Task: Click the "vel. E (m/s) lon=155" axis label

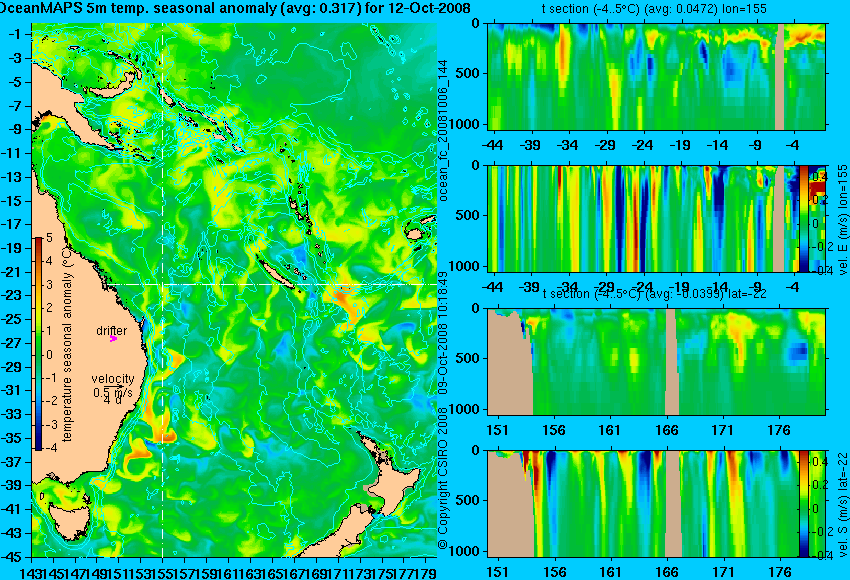Action: pos(842,220)
